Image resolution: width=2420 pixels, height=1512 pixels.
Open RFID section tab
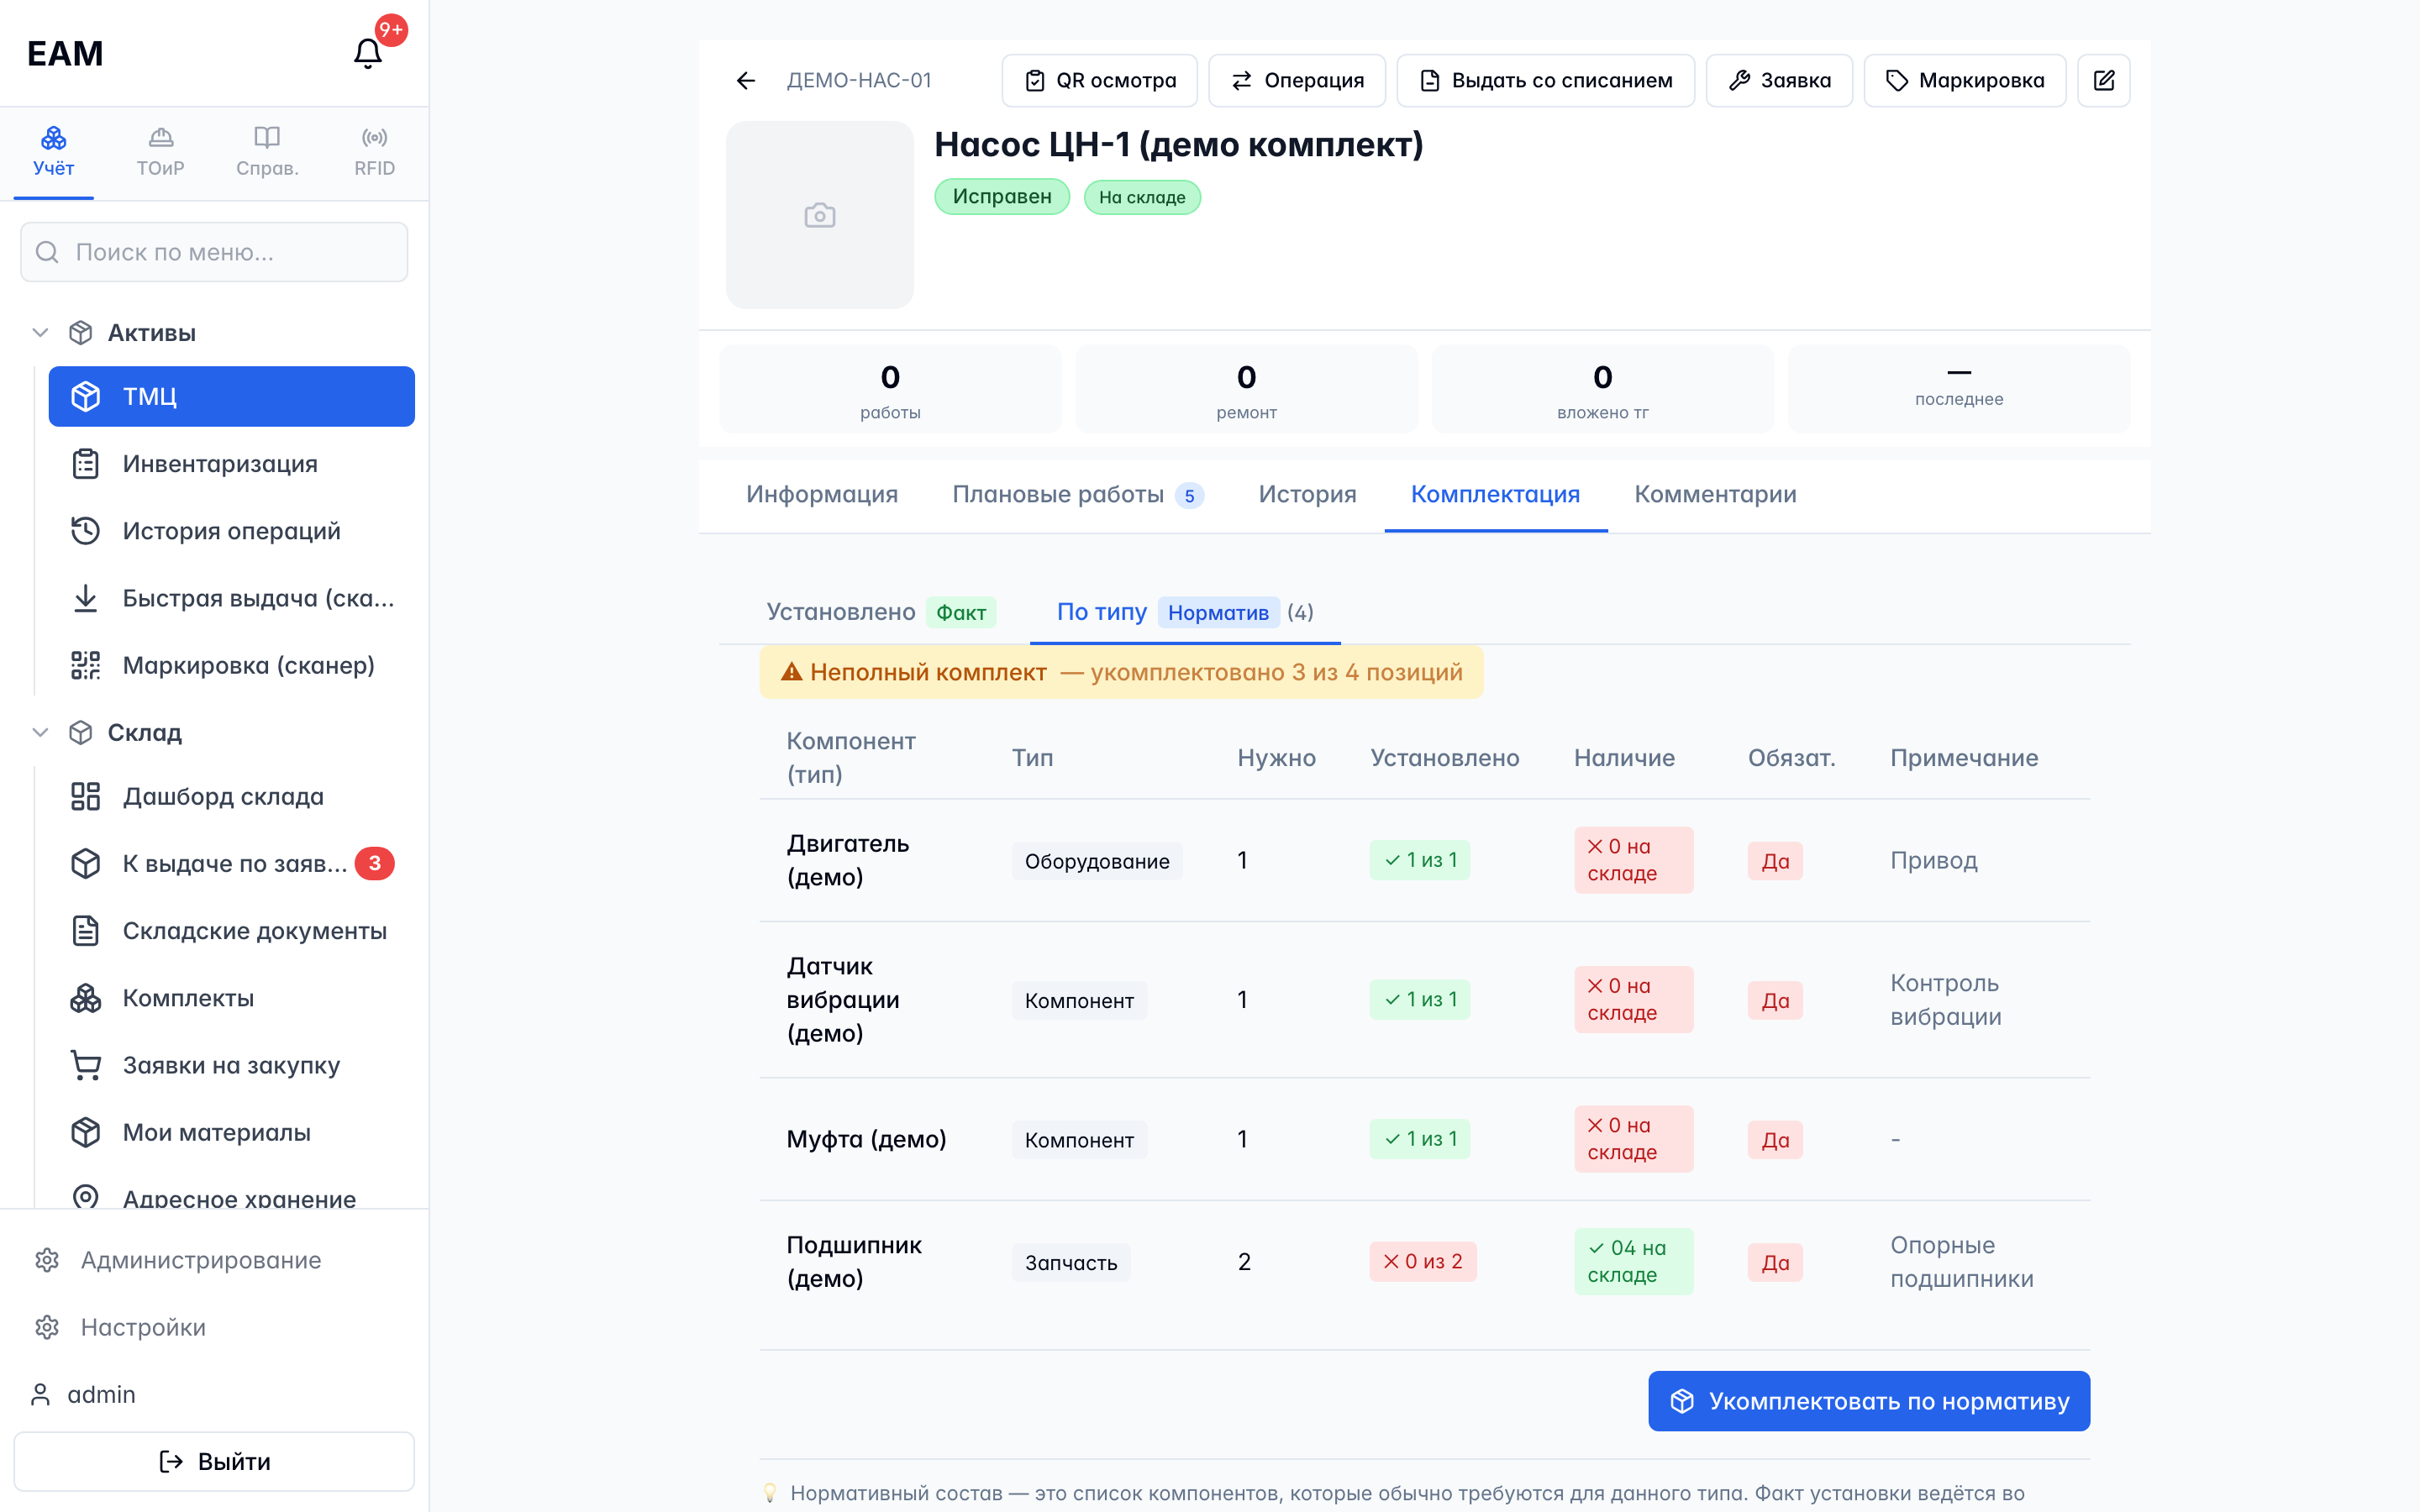pyautogui.click(x=375, y=152)
